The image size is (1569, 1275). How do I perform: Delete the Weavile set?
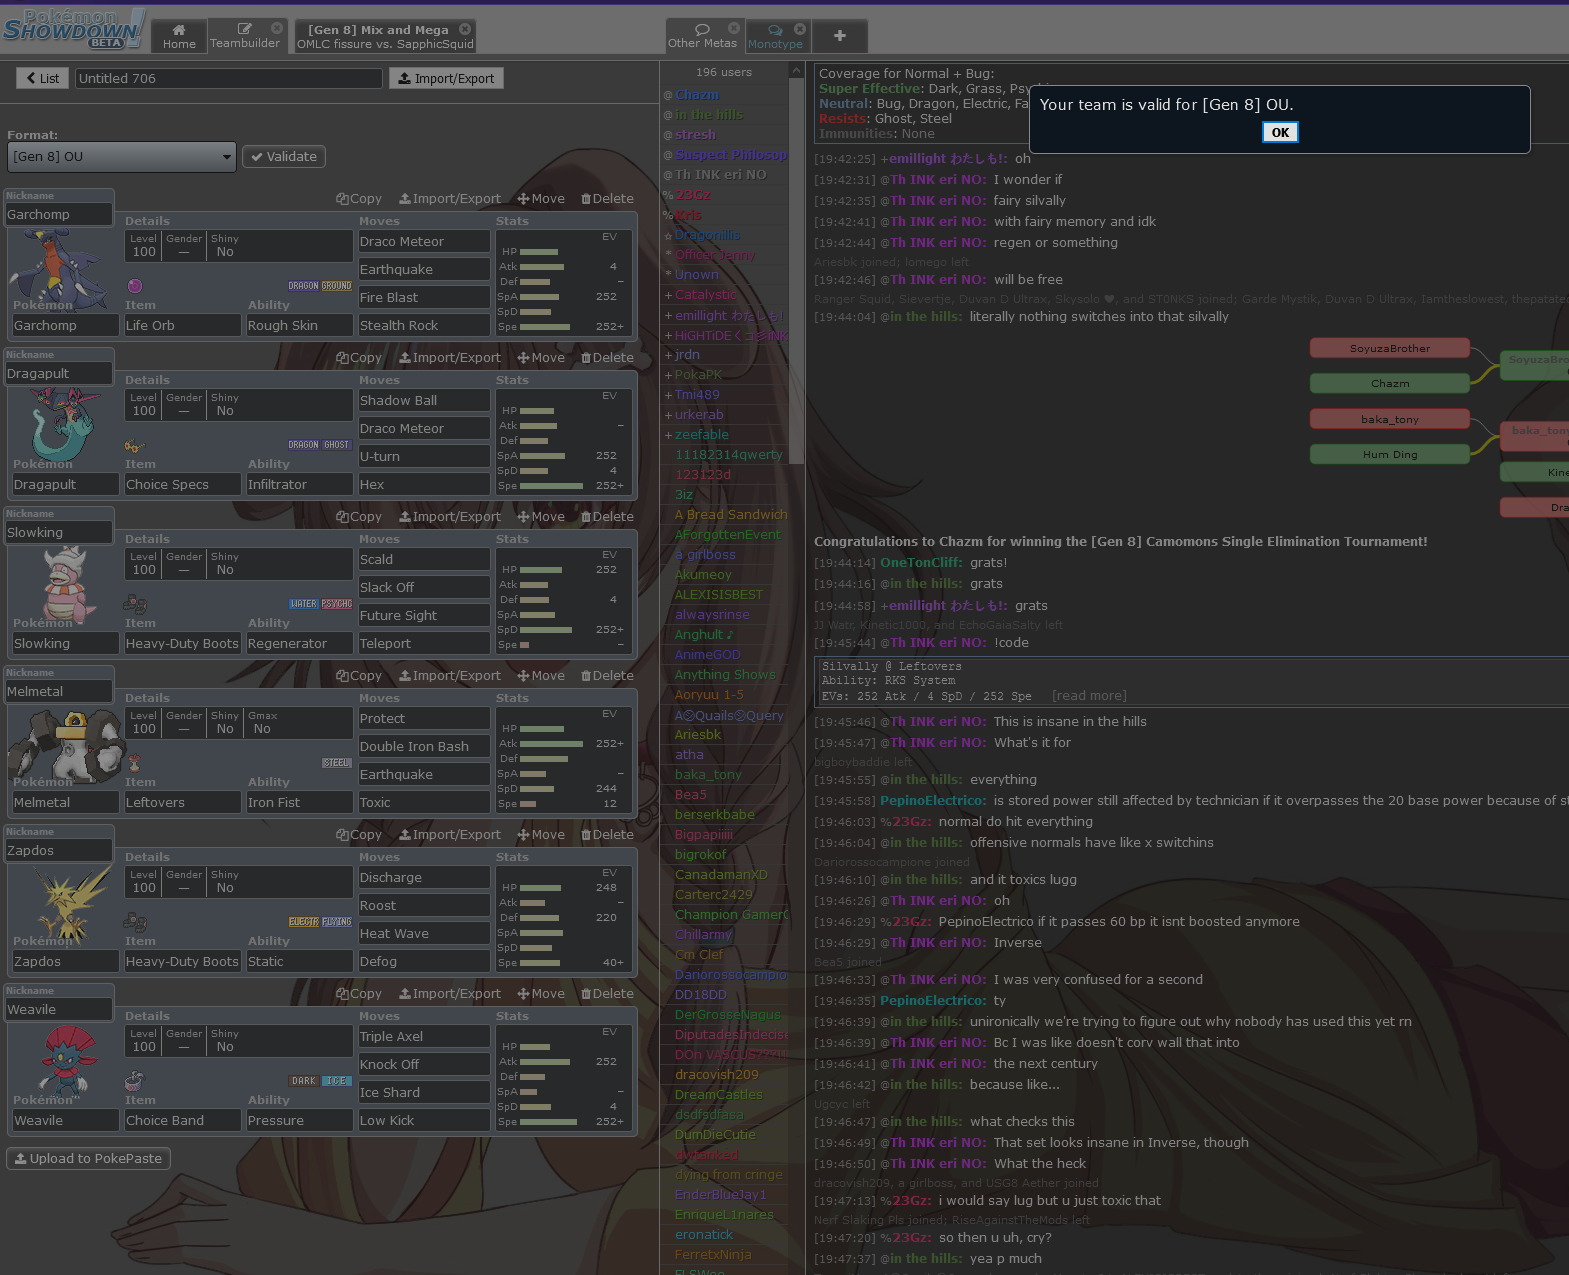[x=607, y=994]
